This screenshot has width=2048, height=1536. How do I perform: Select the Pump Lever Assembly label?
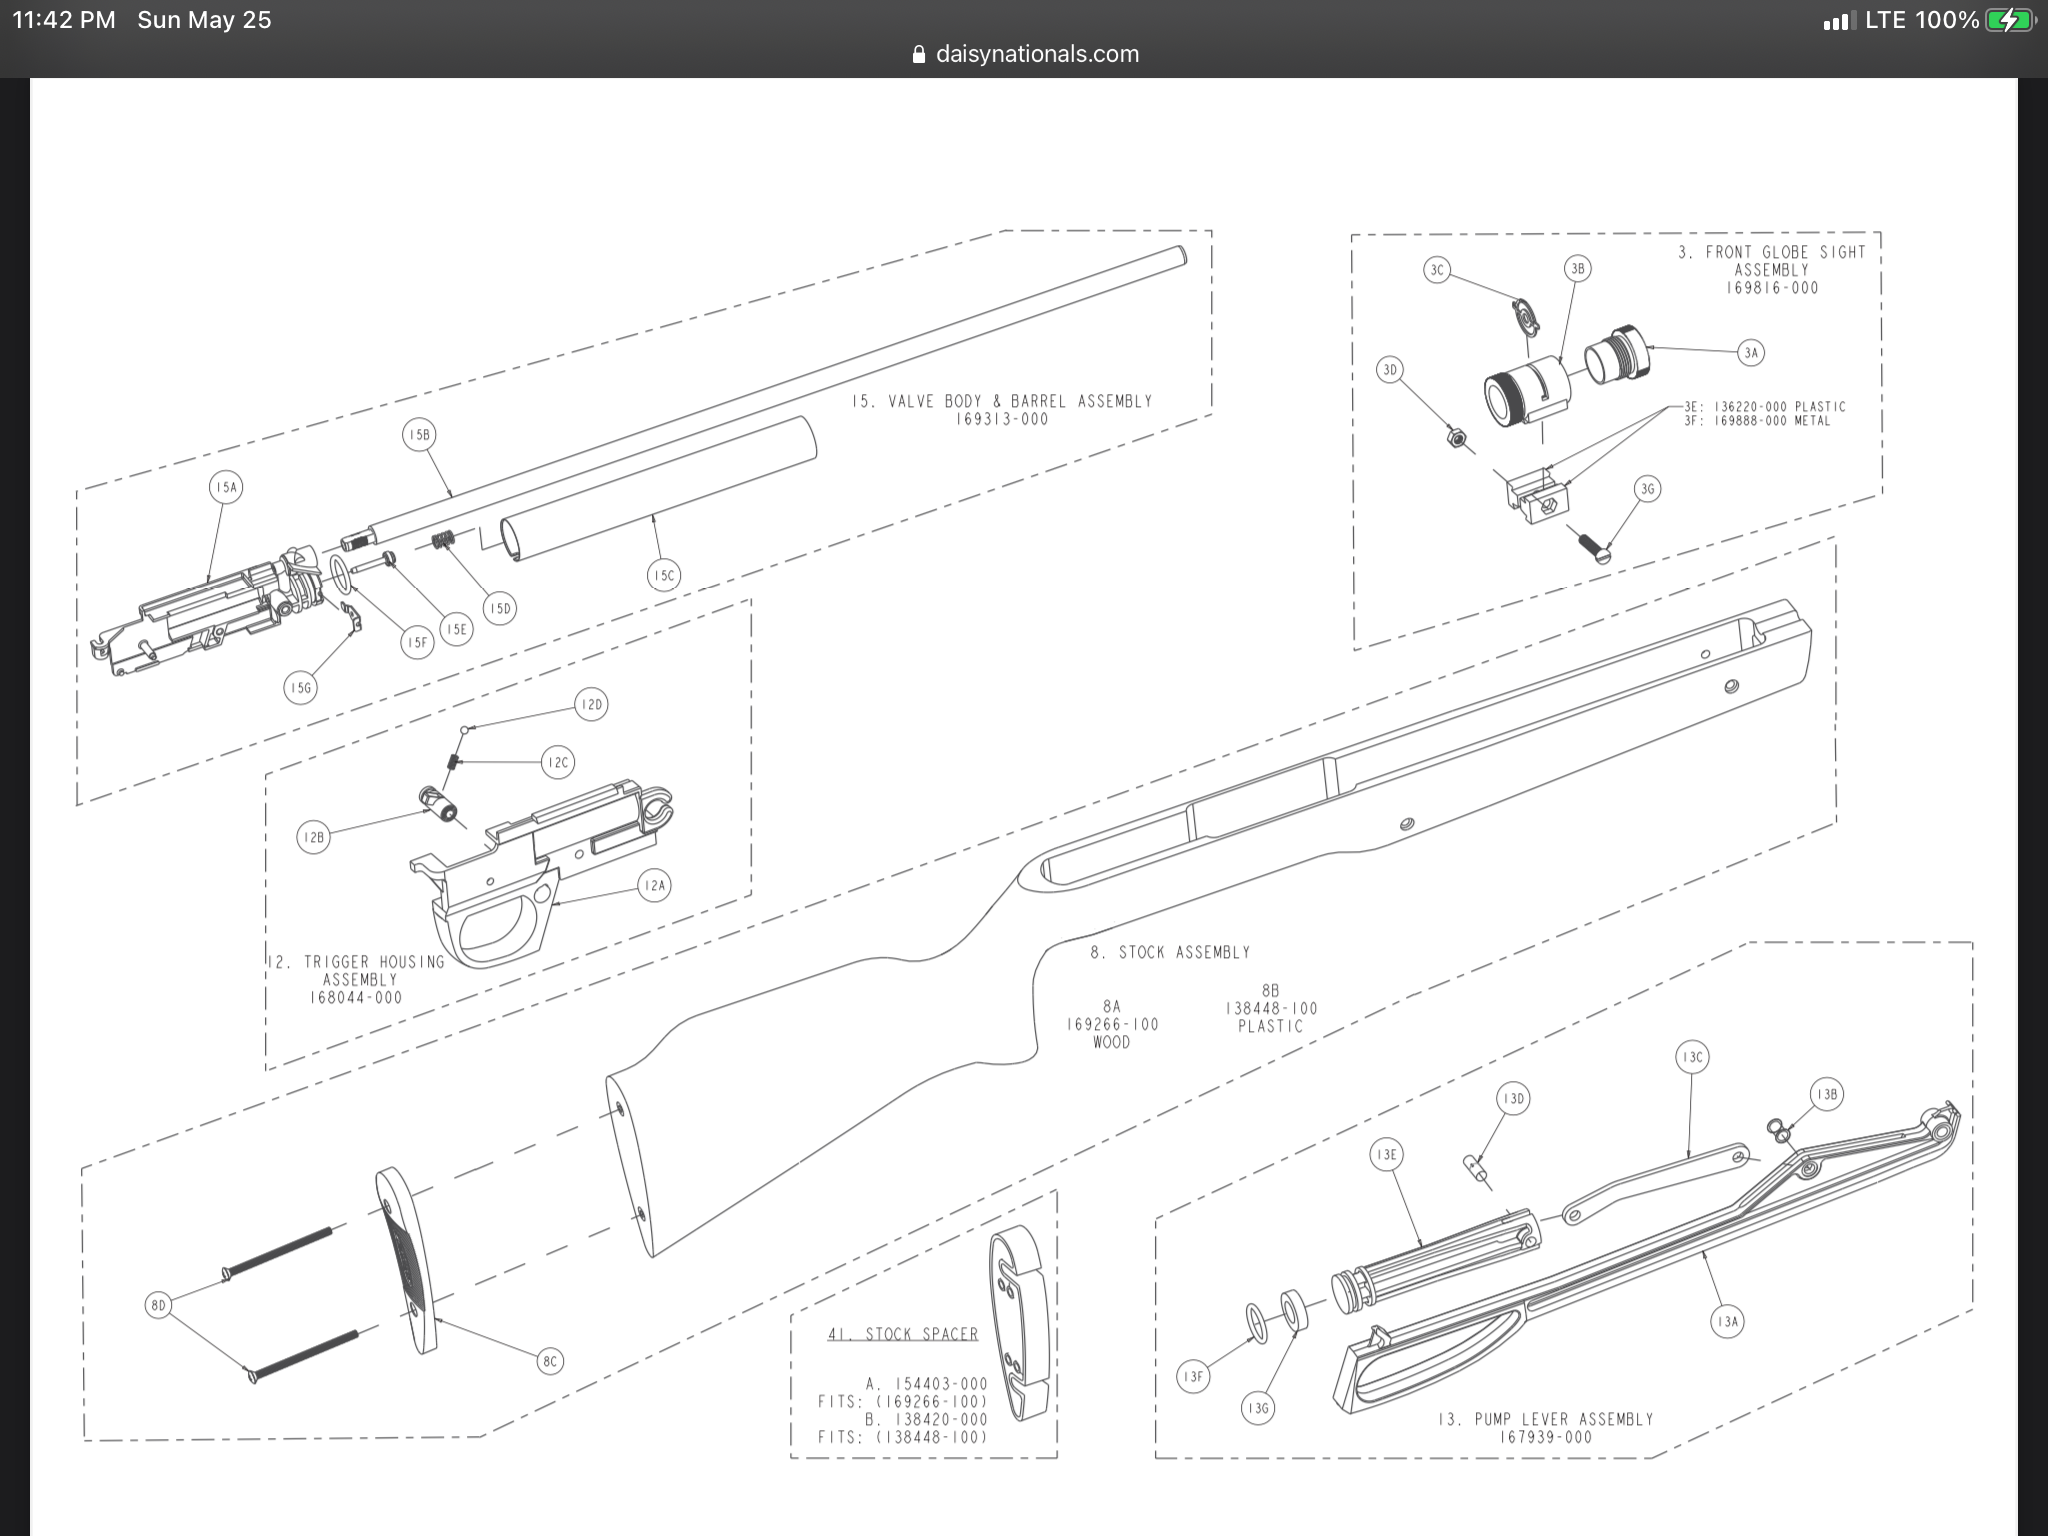pos(1545,1419)
